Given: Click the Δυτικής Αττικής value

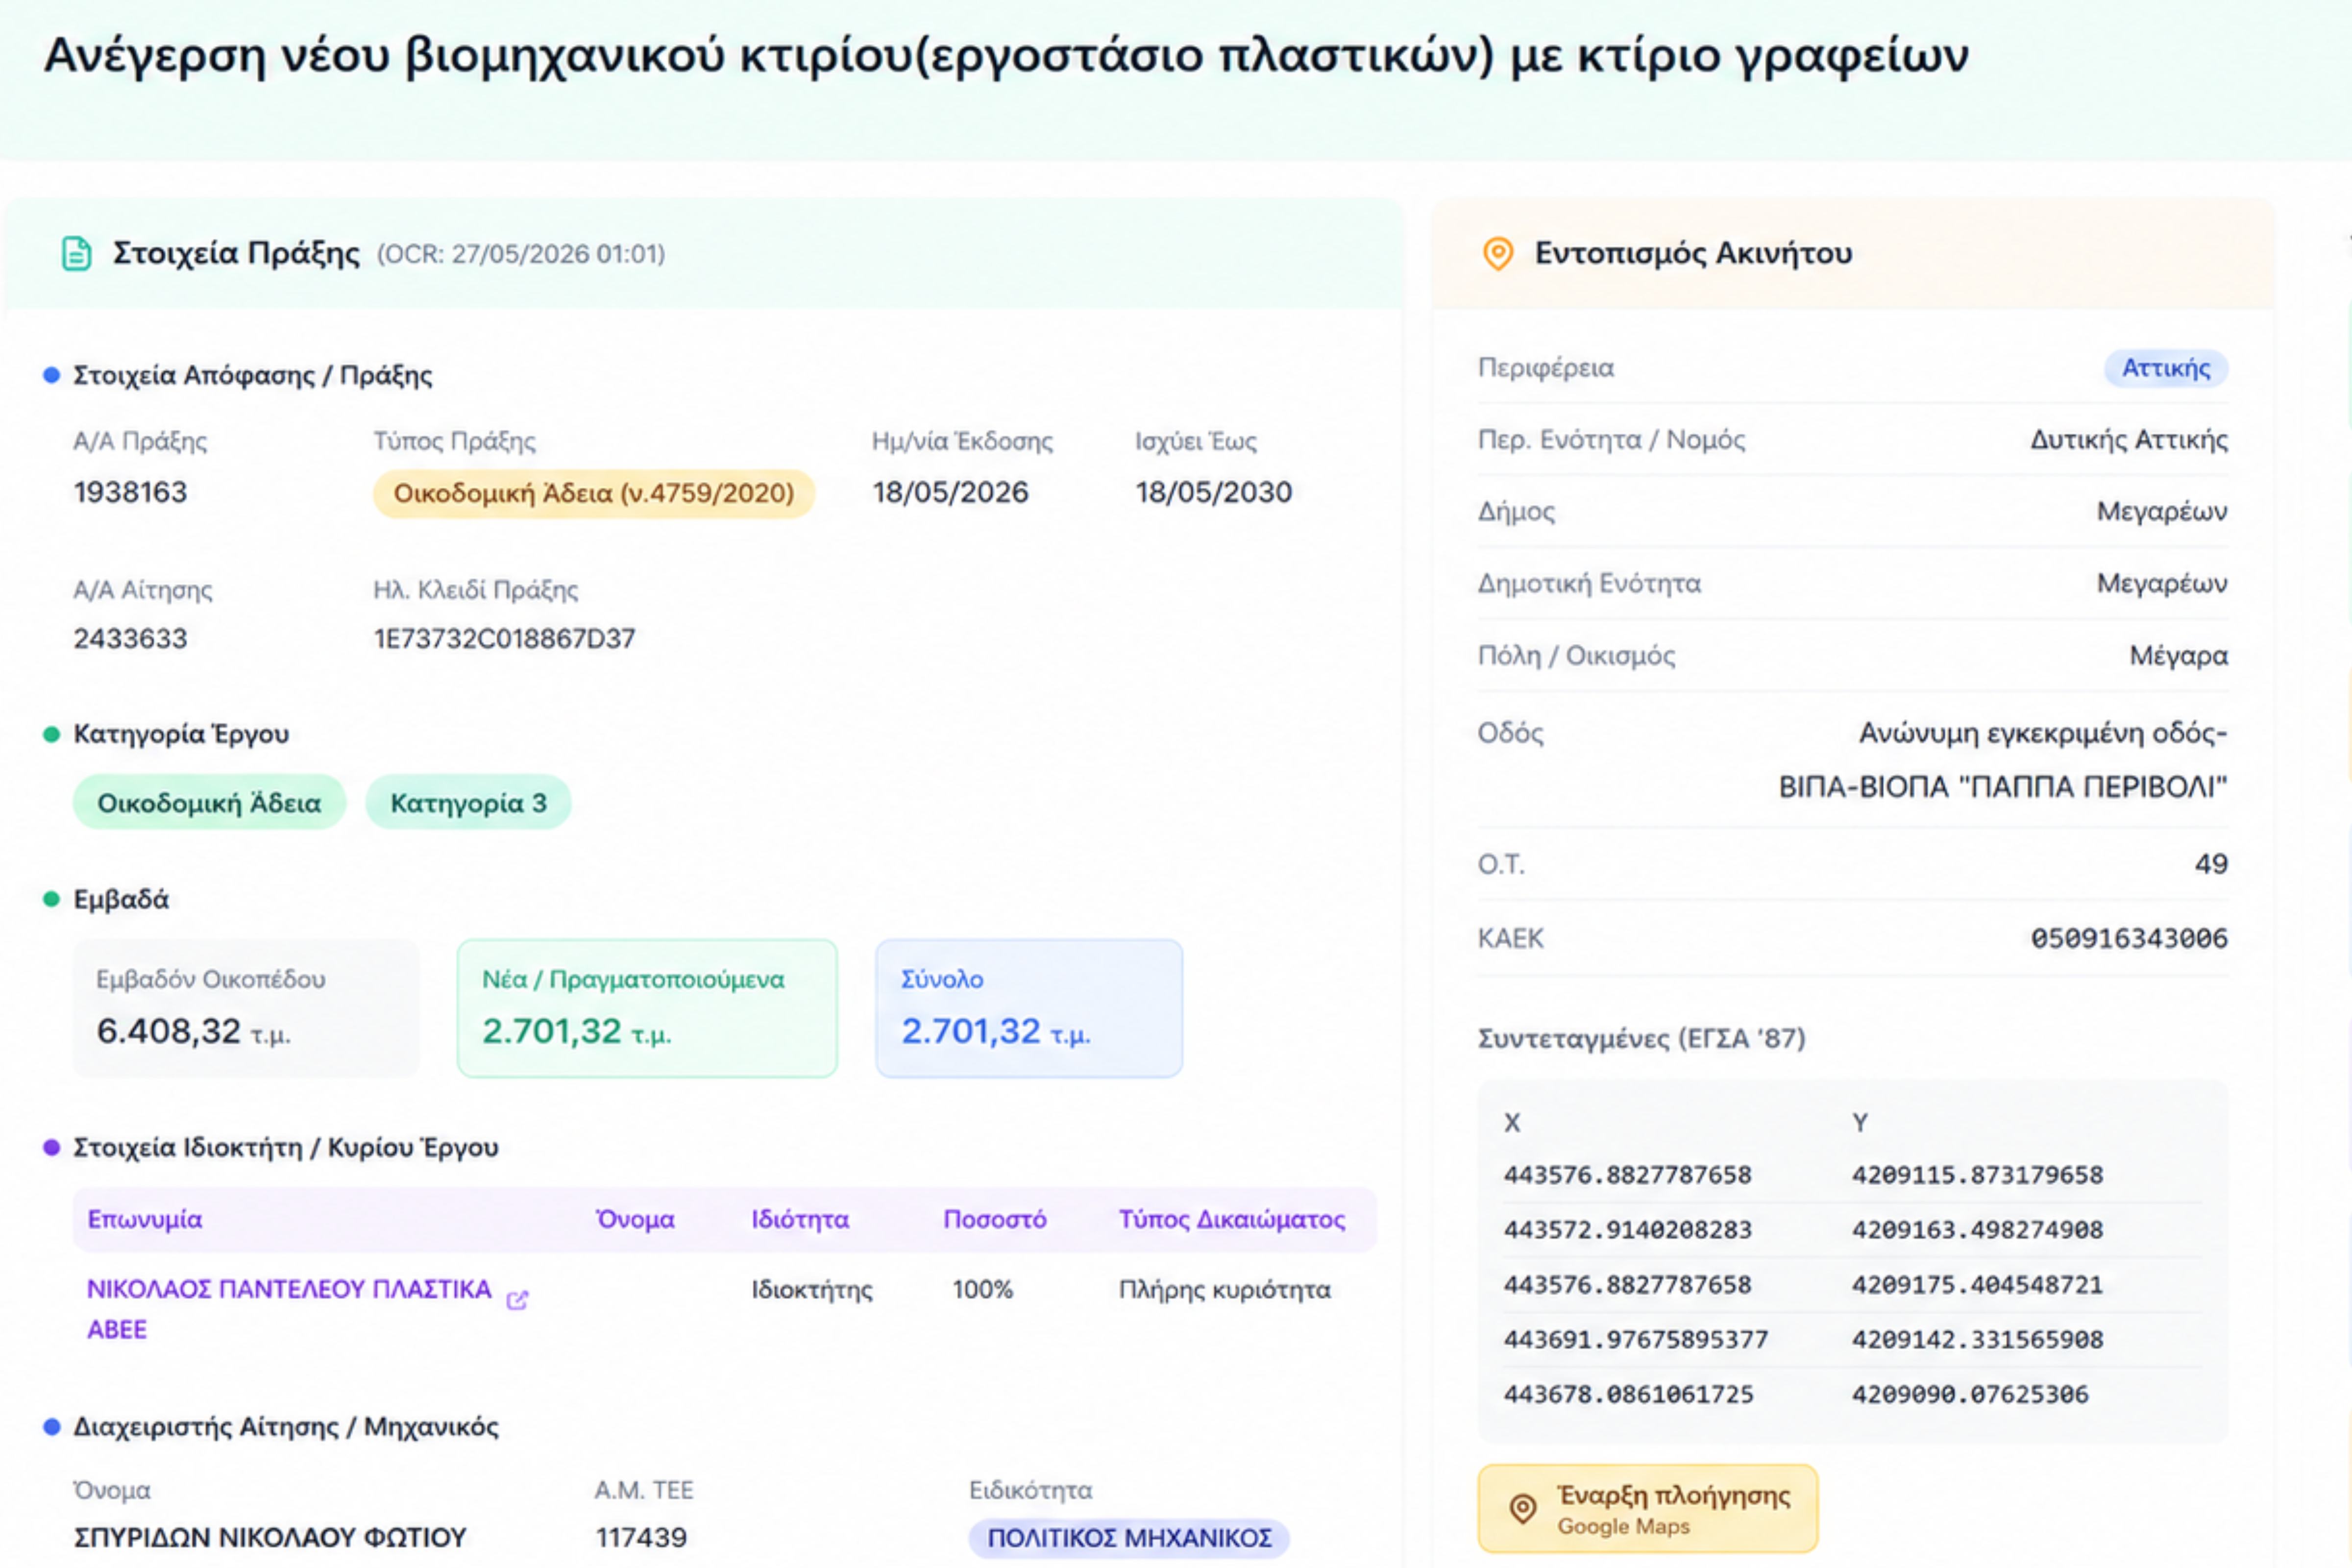Looking at the screenshot, I should (x=2129, y=440).
